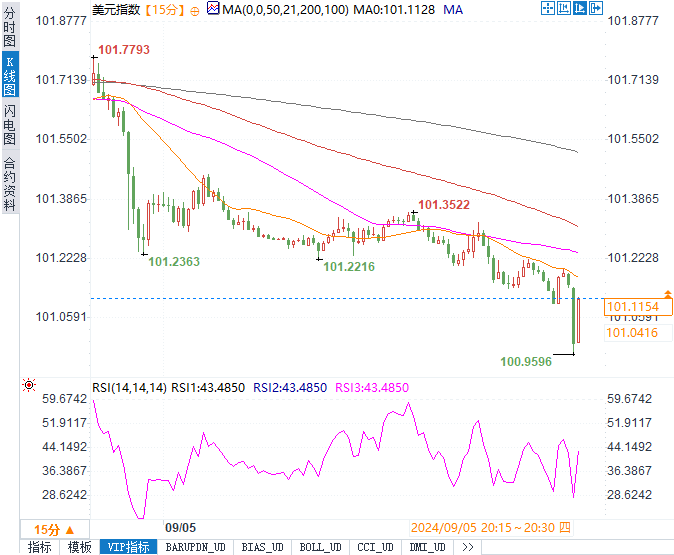Image resolution: width=674 pixels, height=555 pixels.
Task: Select the VIP指标 tab
Action: pyautogui.click(x=128, y=547)
